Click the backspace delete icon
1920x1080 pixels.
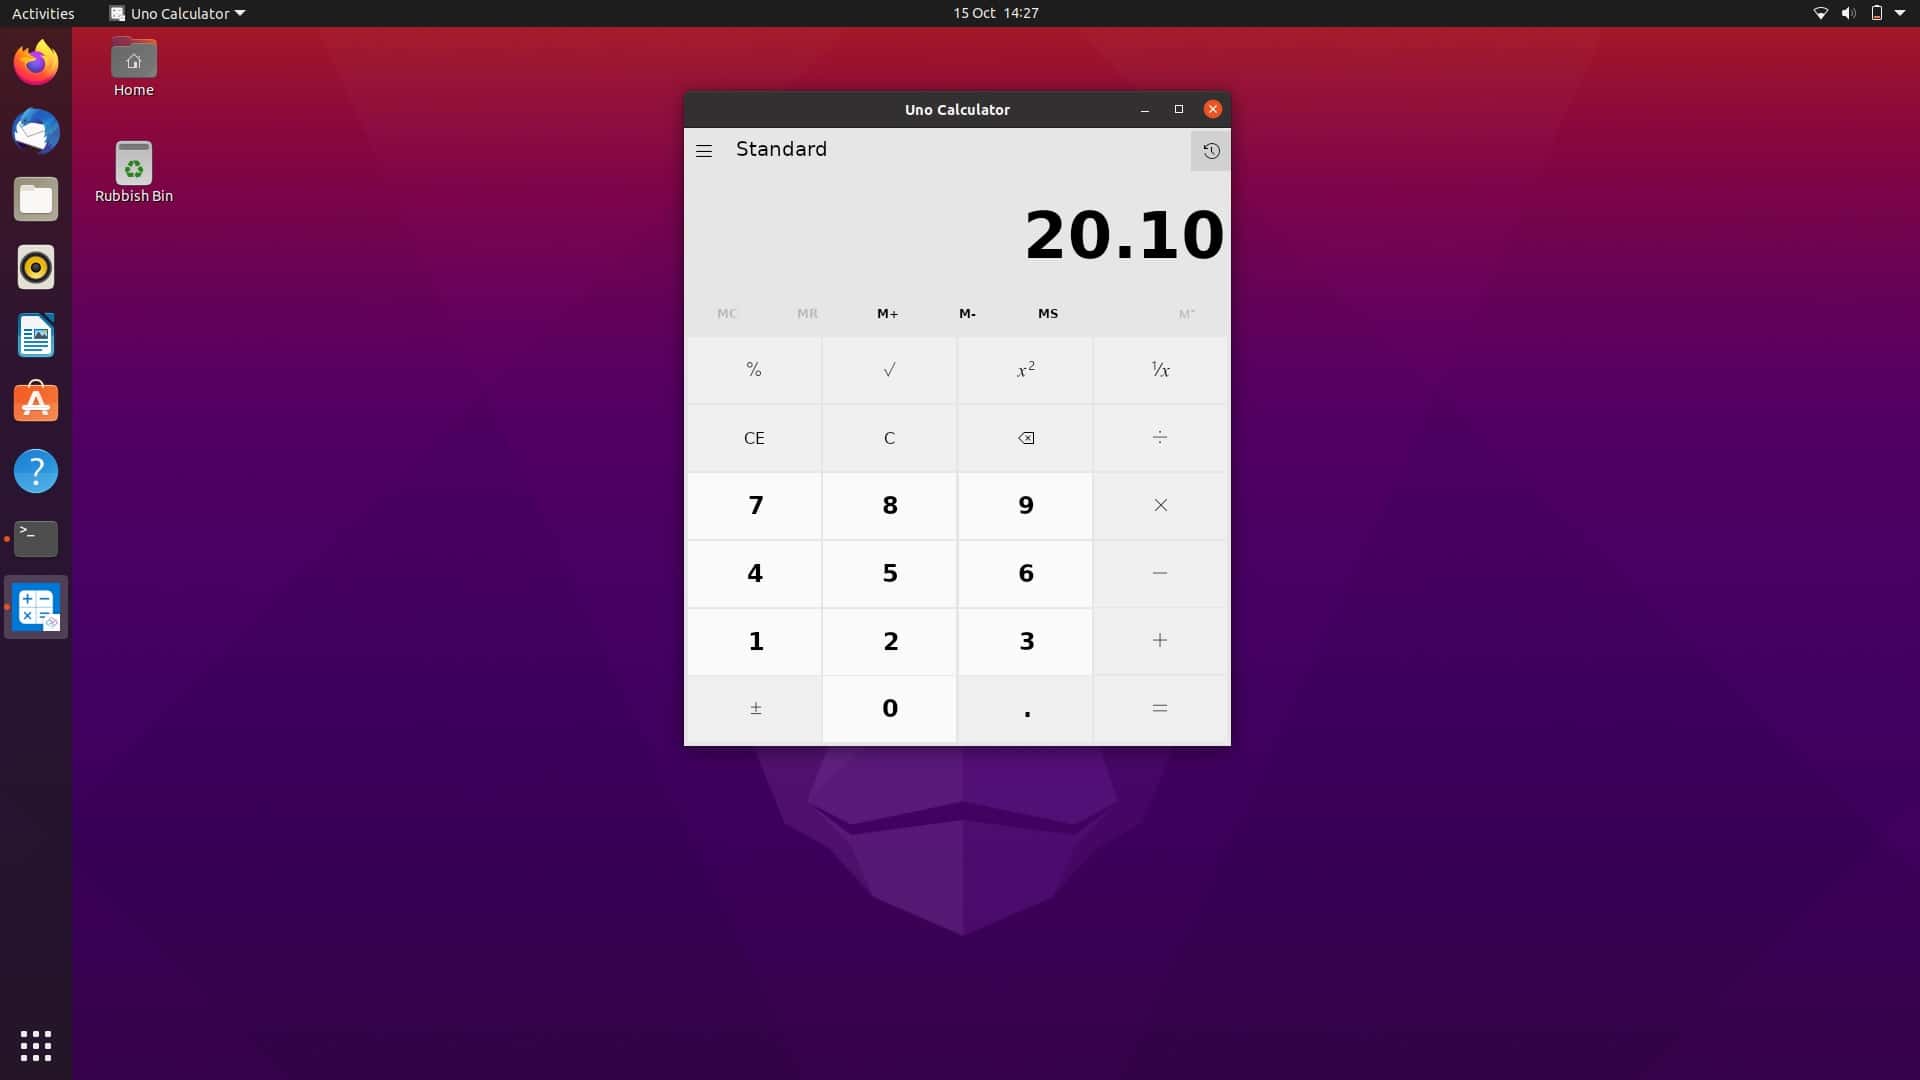[1026, 436]
